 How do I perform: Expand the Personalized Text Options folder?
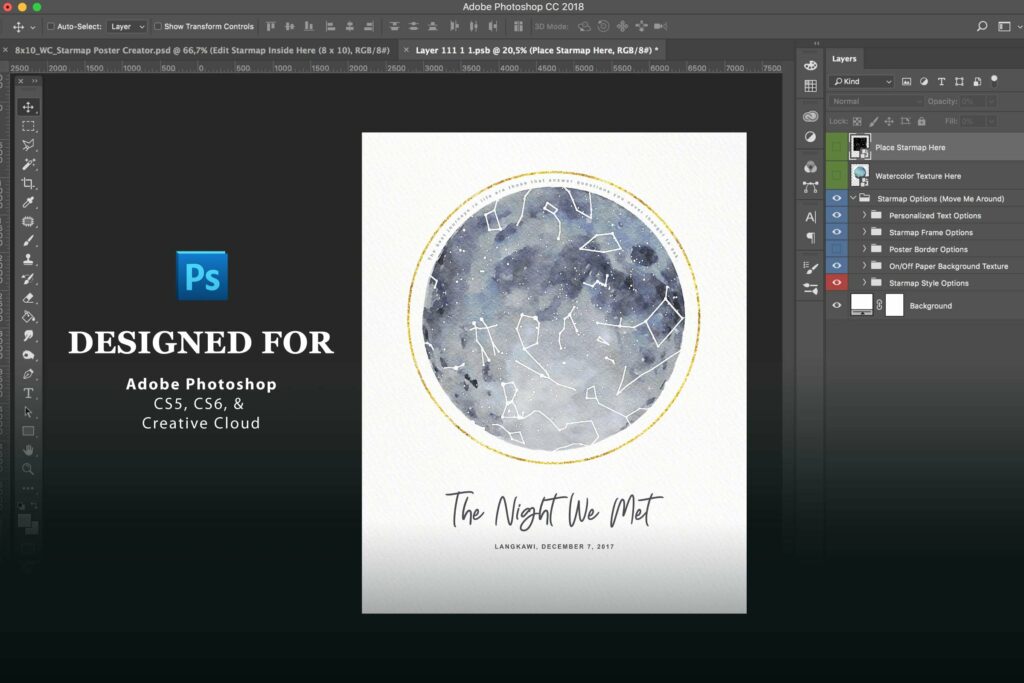865,215
